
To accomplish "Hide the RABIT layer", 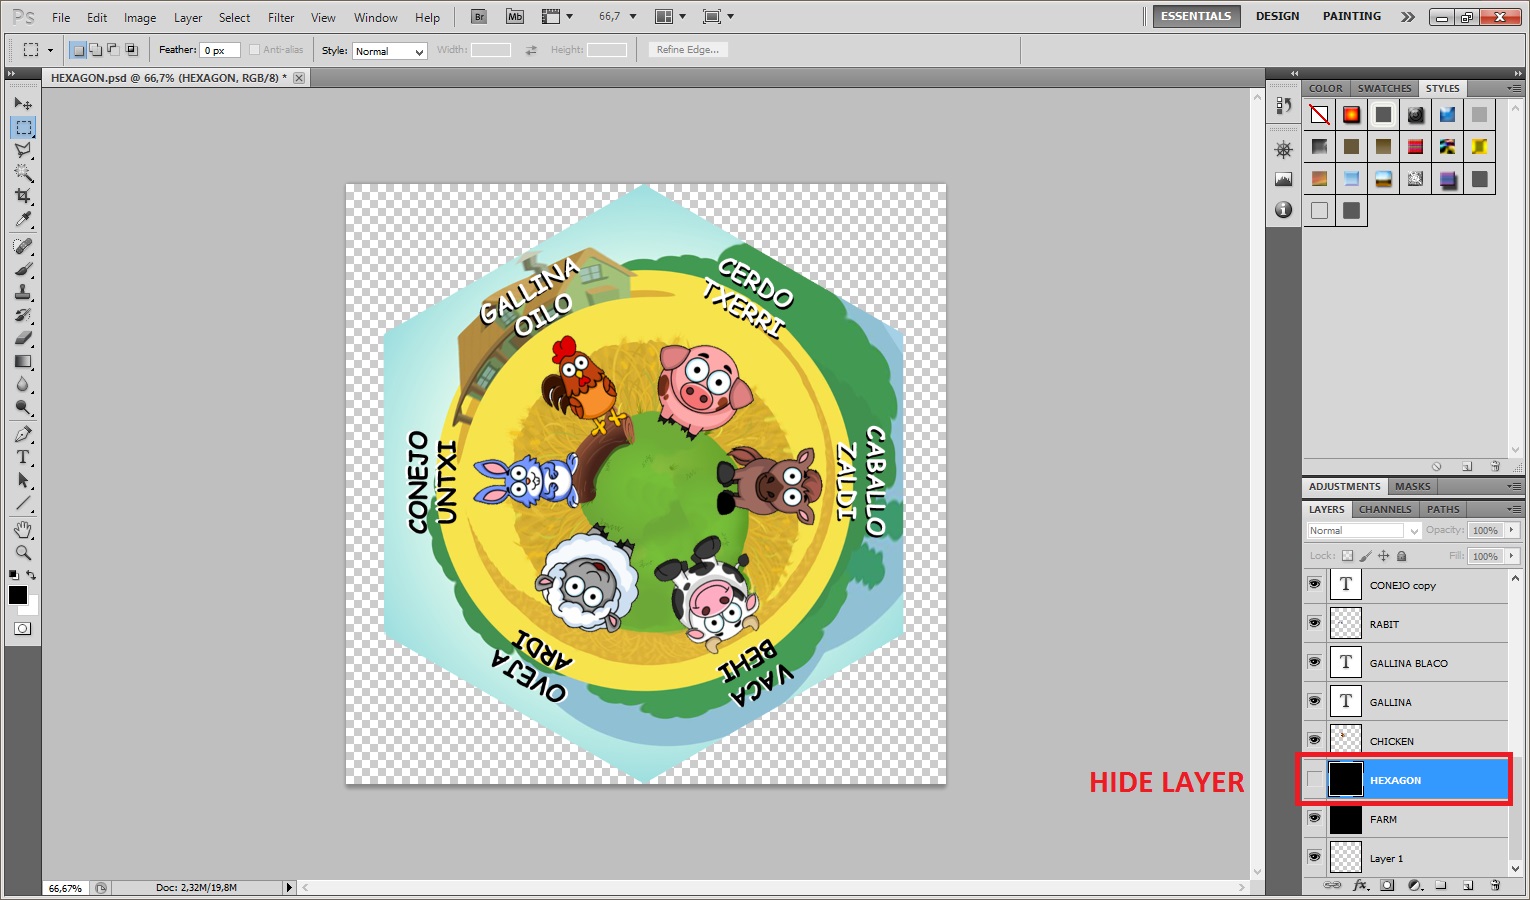I will coord(1314,623).
